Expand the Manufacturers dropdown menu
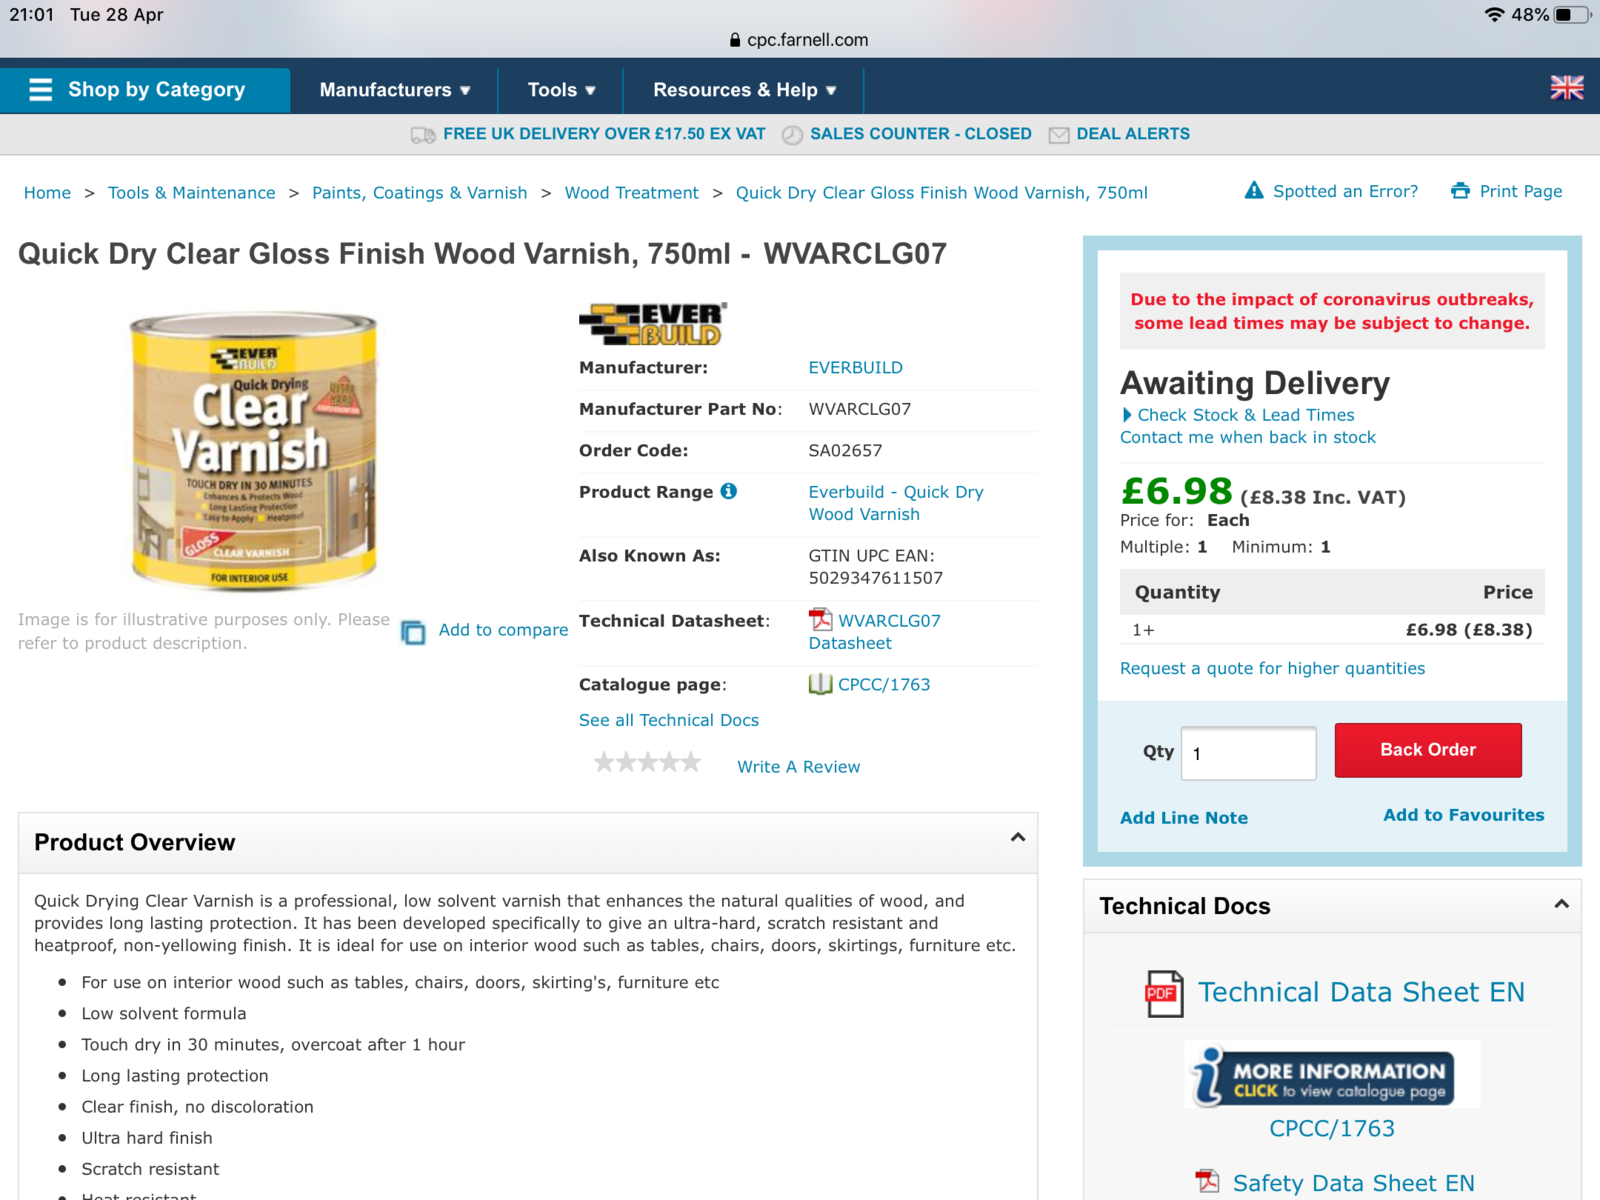The width and height of the screenshot is (1600, 1200). tap(394, 90)
